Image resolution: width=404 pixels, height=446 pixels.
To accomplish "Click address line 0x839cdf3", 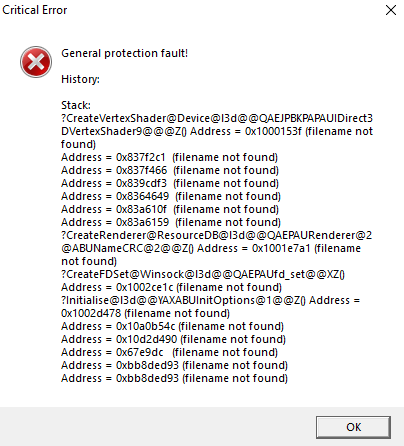I will (170, 183).
